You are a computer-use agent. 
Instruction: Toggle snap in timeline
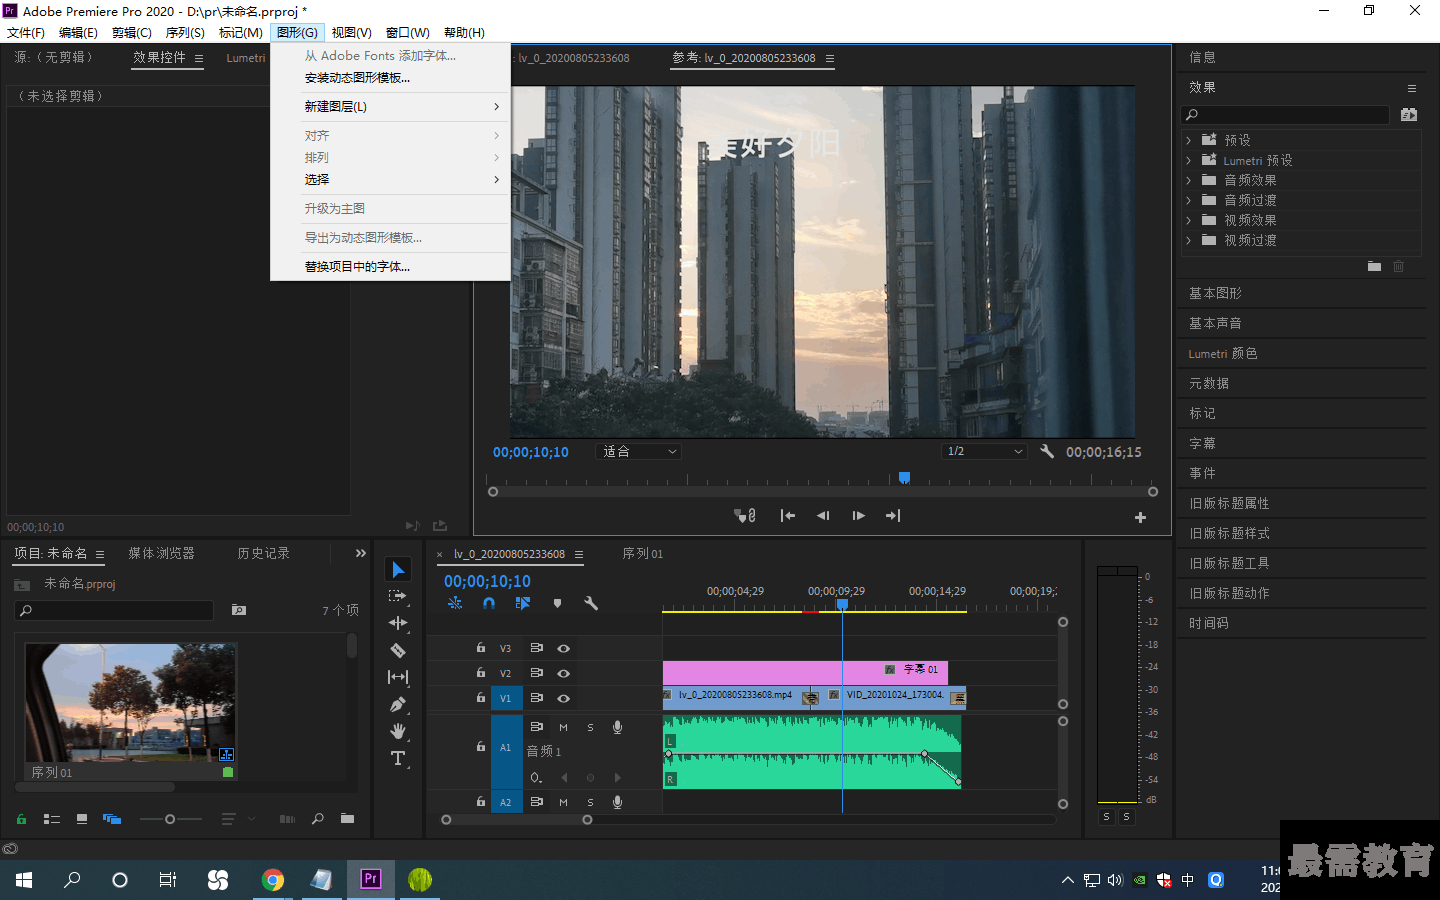[489, 603]
